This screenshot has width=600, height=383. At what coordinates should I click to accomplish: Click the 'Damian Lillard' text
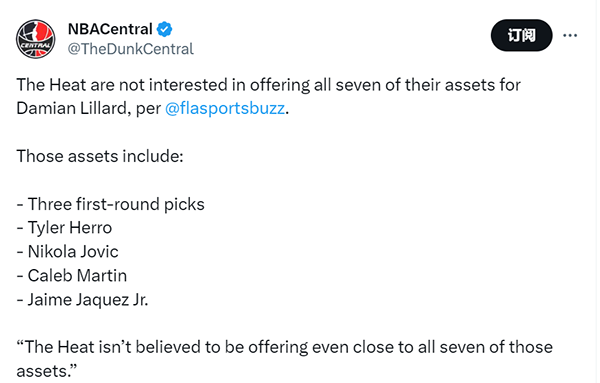click(72, 108)
